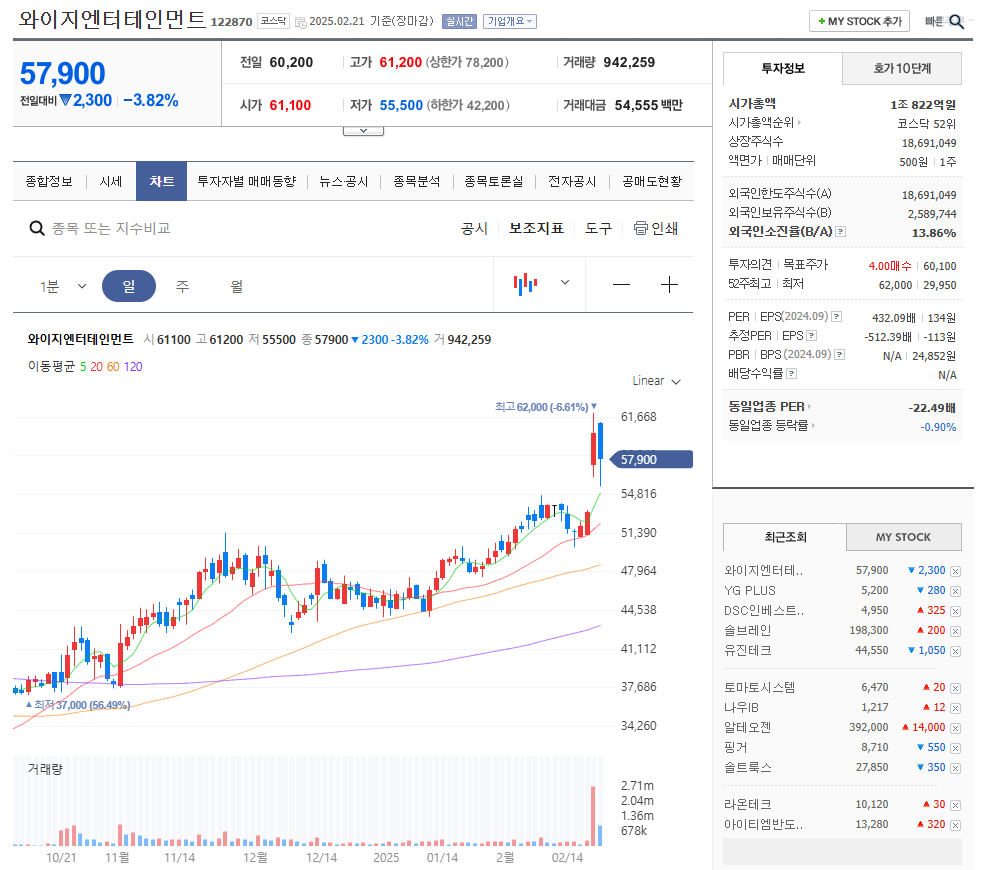Select the 이동평균 20 moving average label
Viewport: 987px width, 870px height.
[96, 367]
